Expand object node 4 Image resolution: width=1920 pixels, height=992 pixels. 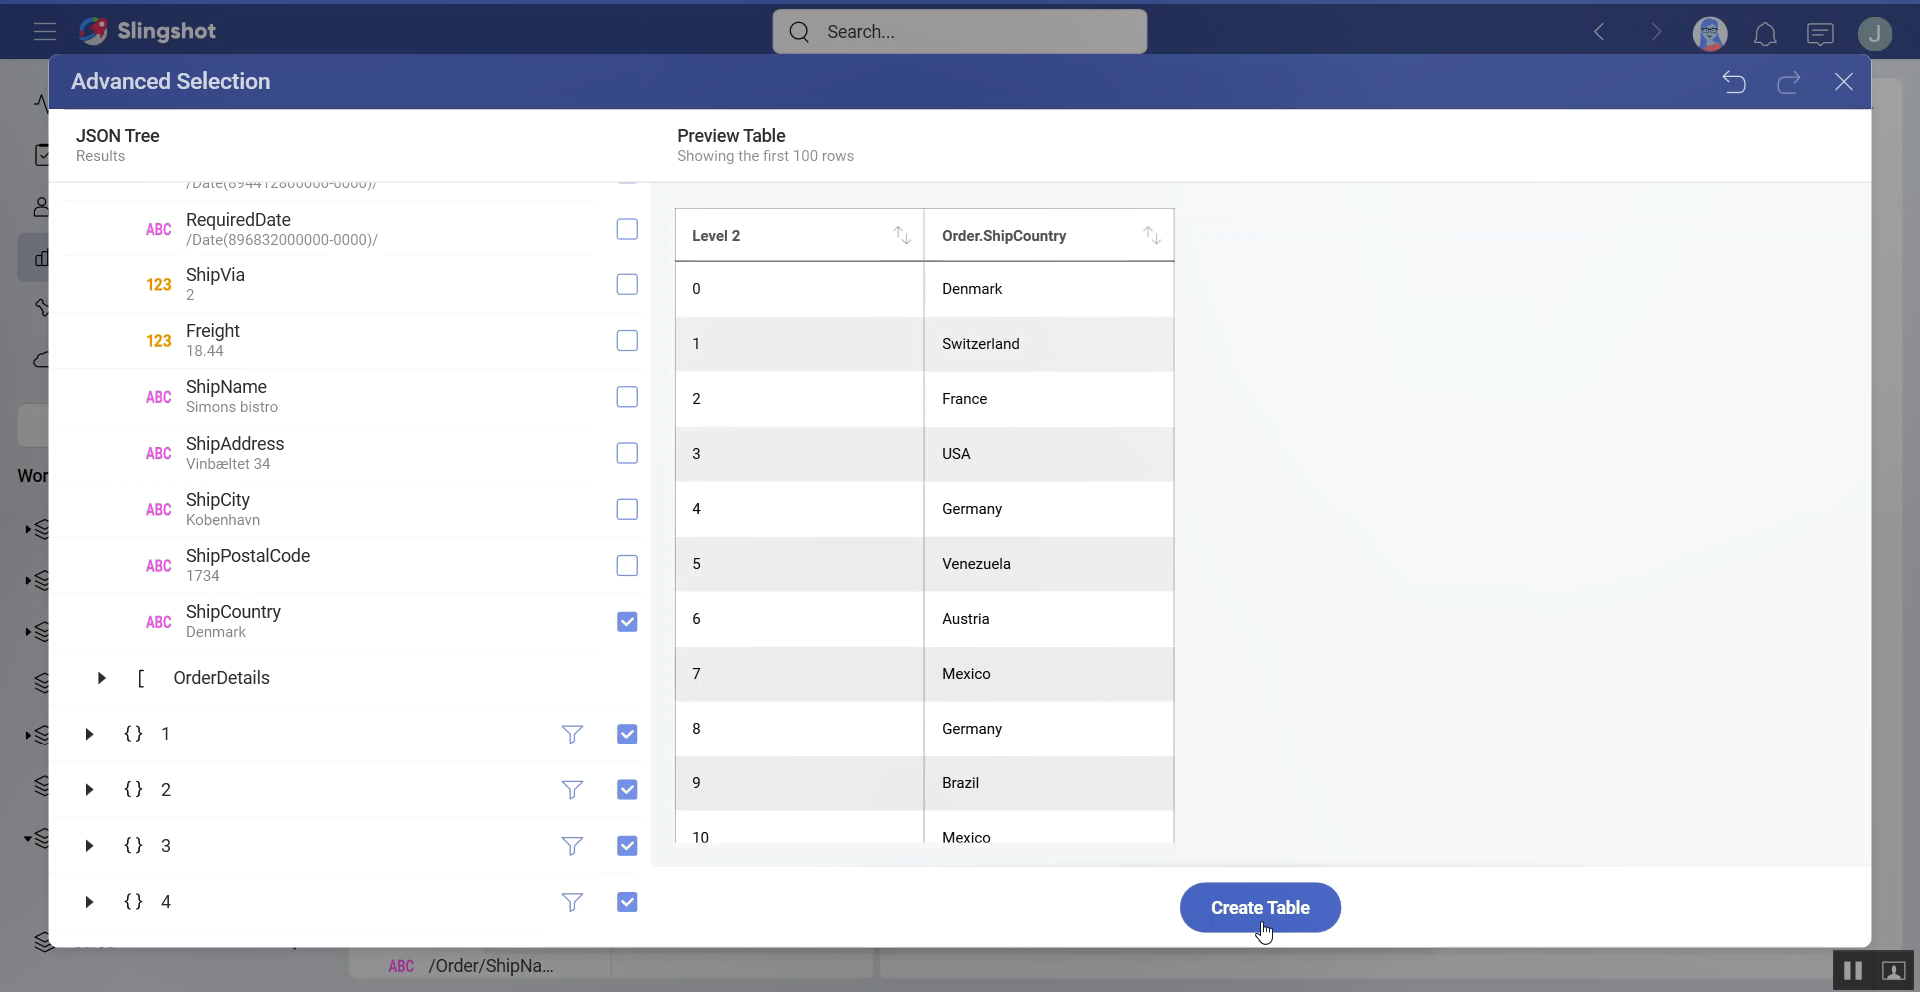[x=89, y=902]
